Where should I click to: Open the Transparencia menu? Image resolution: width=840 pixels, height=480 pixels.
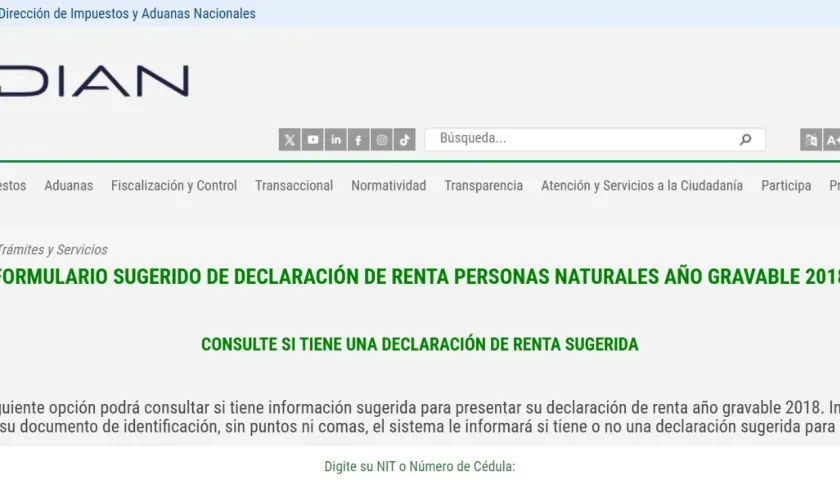[484, 185]
